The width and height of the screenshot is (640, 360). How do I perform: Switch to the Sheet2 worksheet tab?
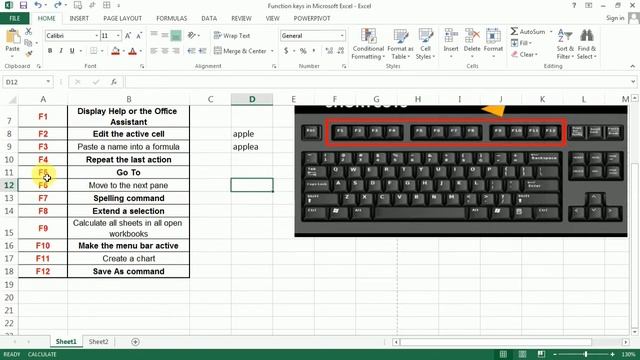99,342
